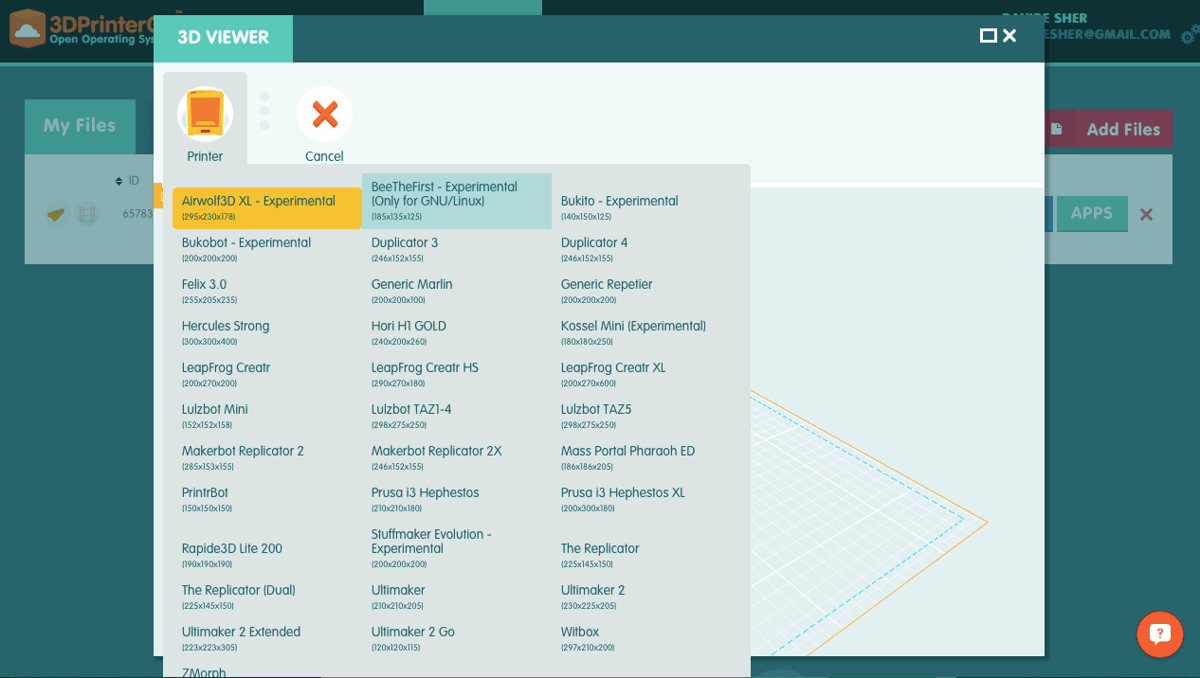
Task: Sort files by ID column
Action: 128,181
